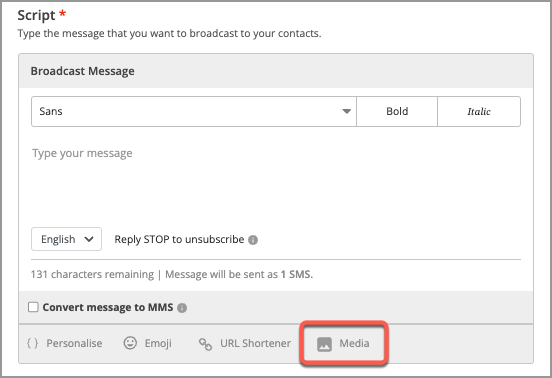The width and height of the screenshot is (552, 378).
Task: Open info tooltip beside Convert message to MMS
Action: point(182,308)
